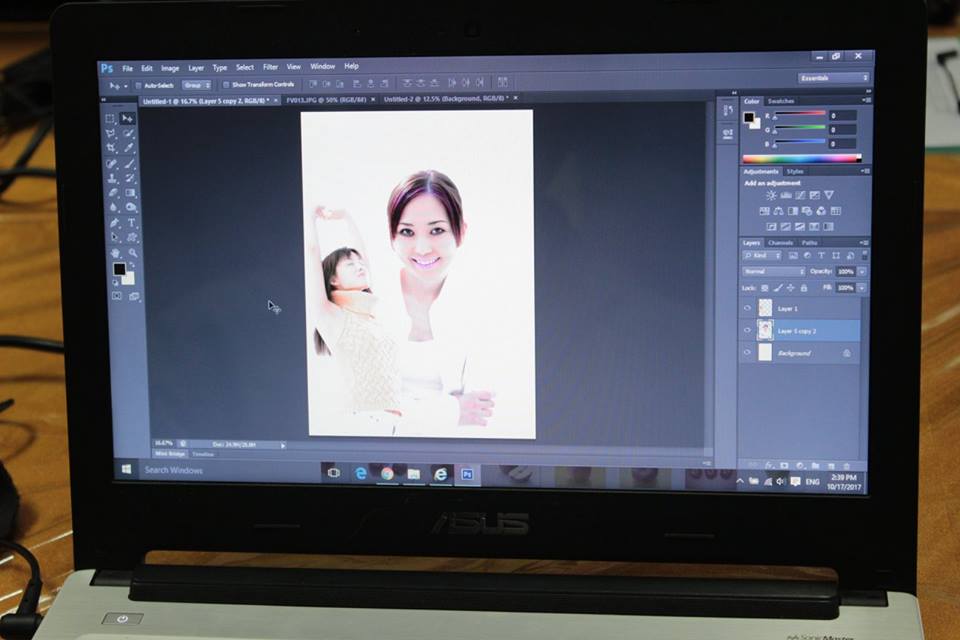Screen dimensions: 960x640
Task: Open the Essentials workspace dropdown
Action: (834, 78)
